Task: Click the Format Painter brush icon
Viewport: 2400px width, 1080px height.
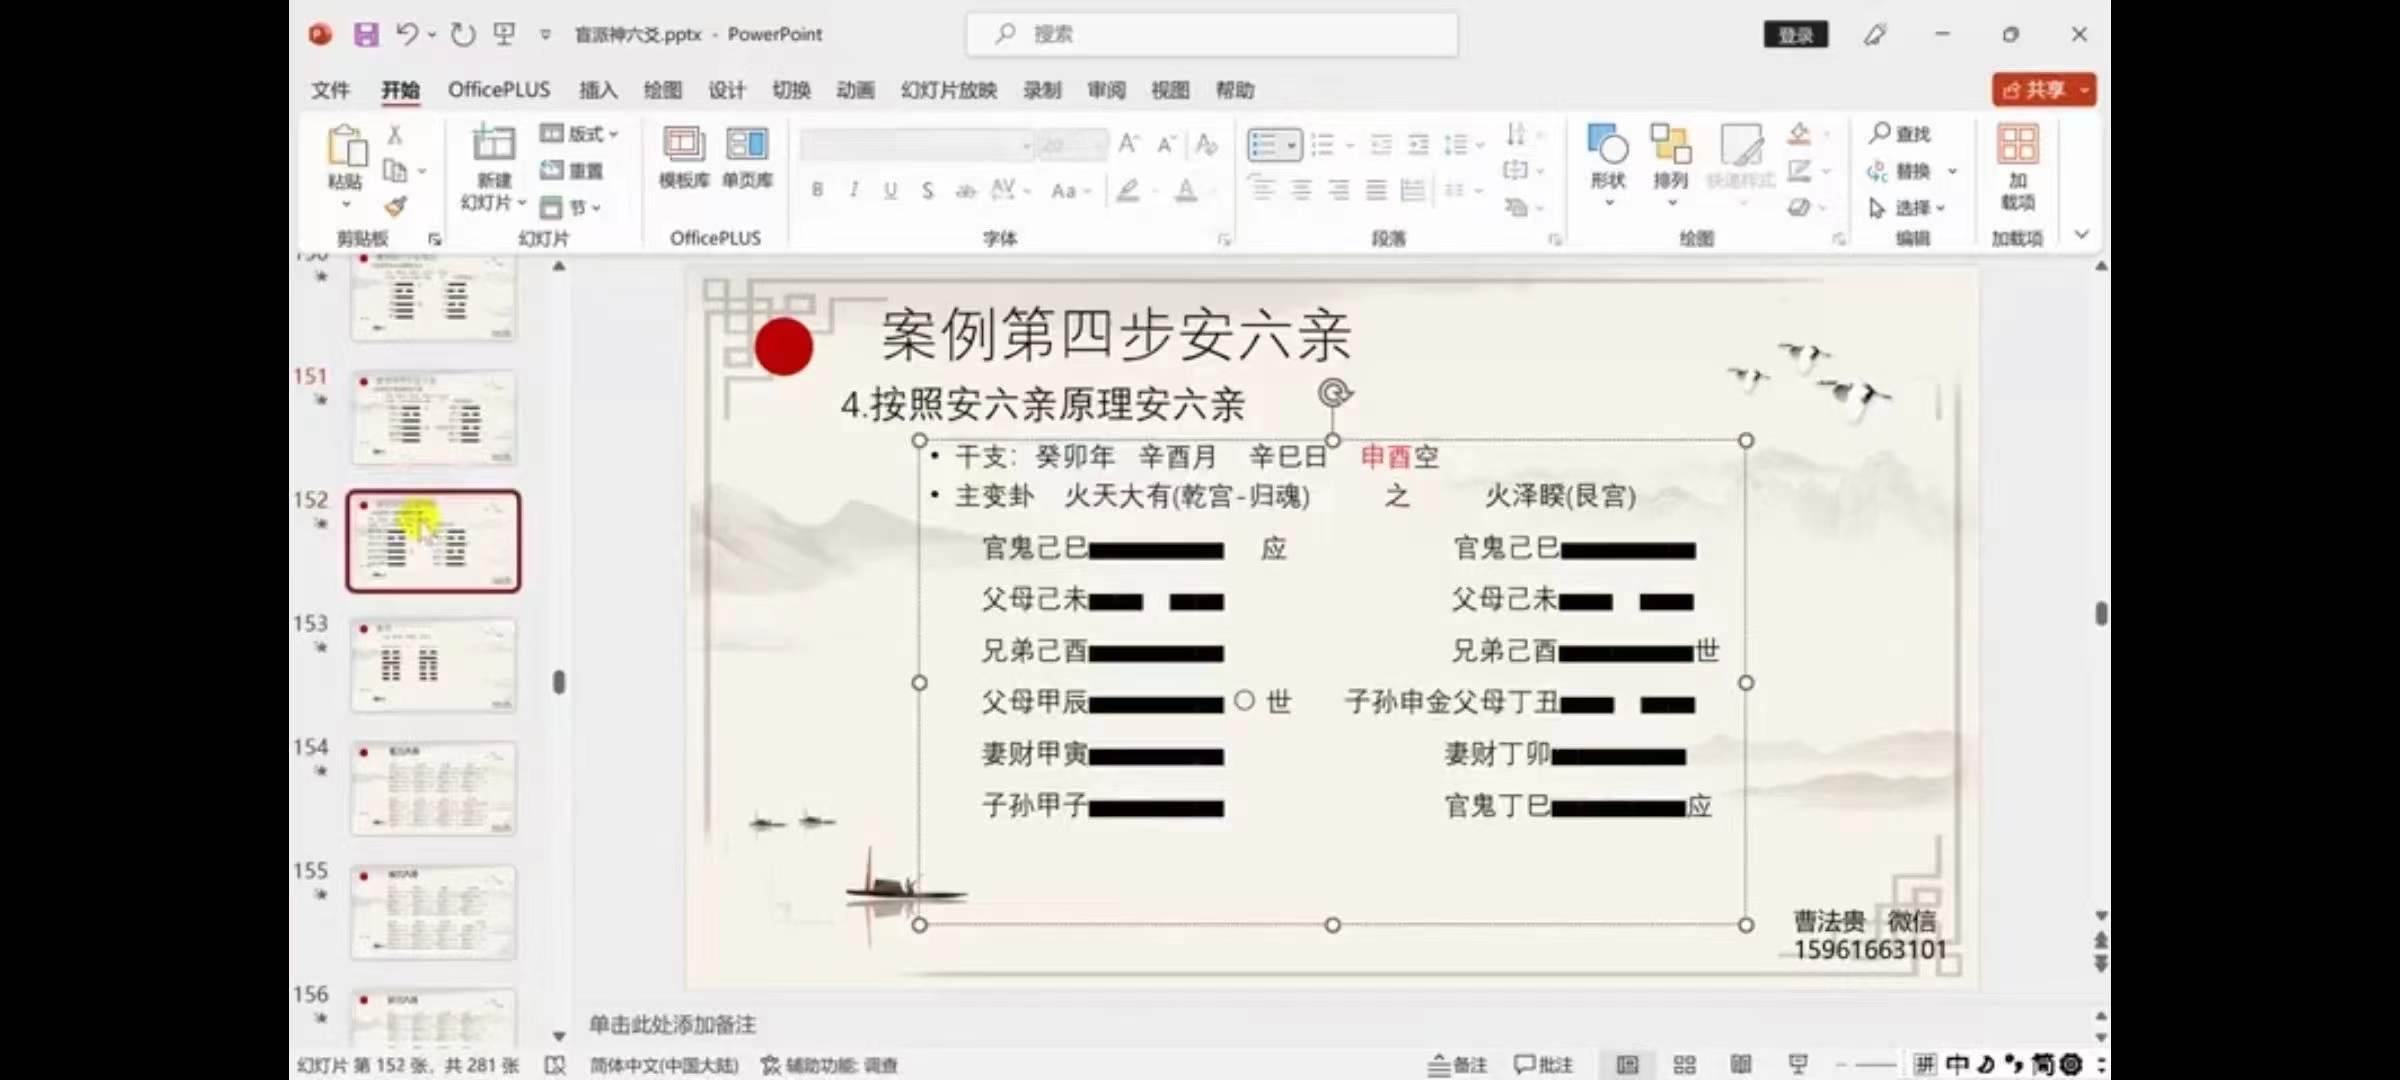Action: pyautogui.click(x=396, y=207)
